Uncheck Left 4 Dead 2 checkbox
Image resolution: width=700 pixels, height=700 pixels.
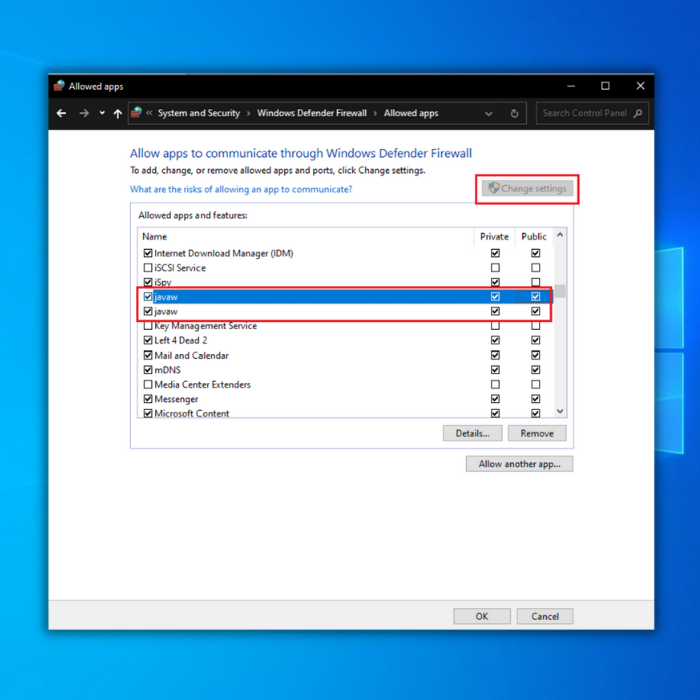click(x=148, y=340)
